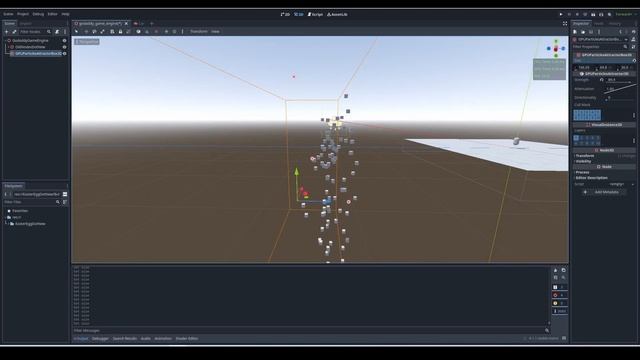
Task: Open the renderer dropdown in top-right
Action: (626, 14)
